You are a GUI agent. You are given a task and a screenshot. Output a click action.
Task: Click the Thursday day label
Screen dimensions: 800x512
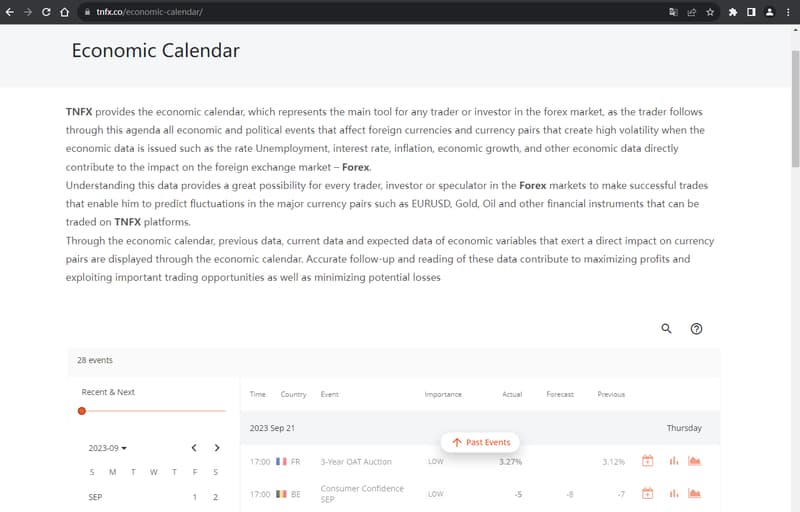pyautogui.click(x=684, y=428)
